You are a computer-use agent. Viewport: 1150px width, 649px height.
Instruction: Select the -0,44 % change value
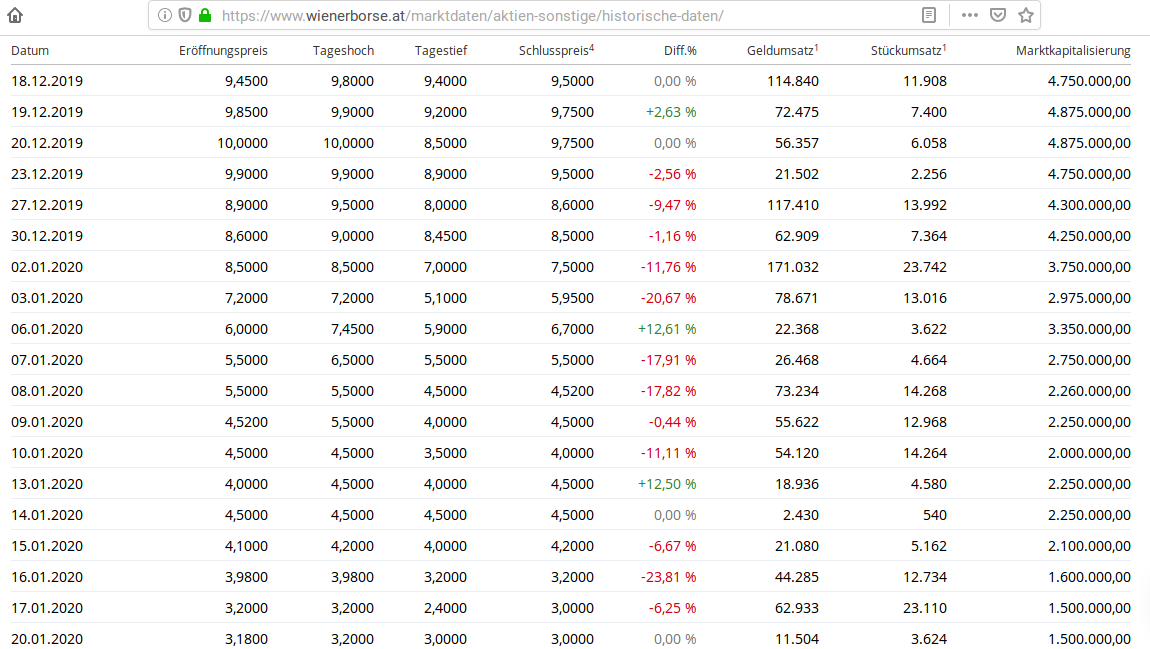(673, 422)
